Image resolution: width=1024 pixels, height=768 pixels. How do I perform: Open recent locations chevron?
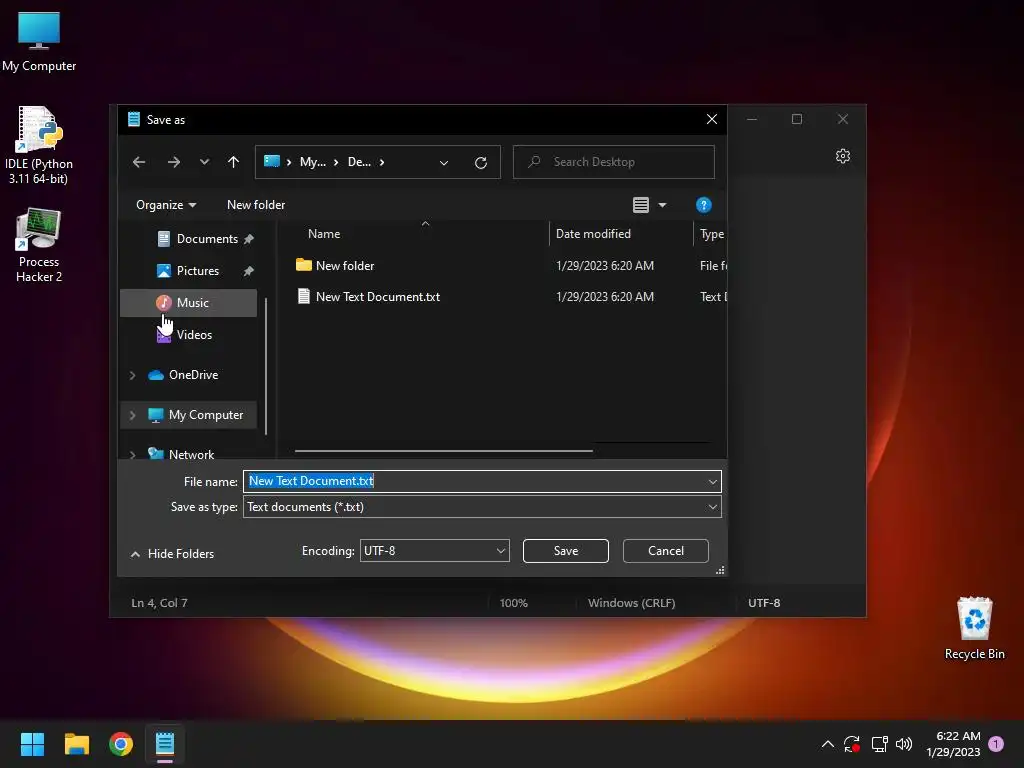pyautogui.click(x=204, y=162)
